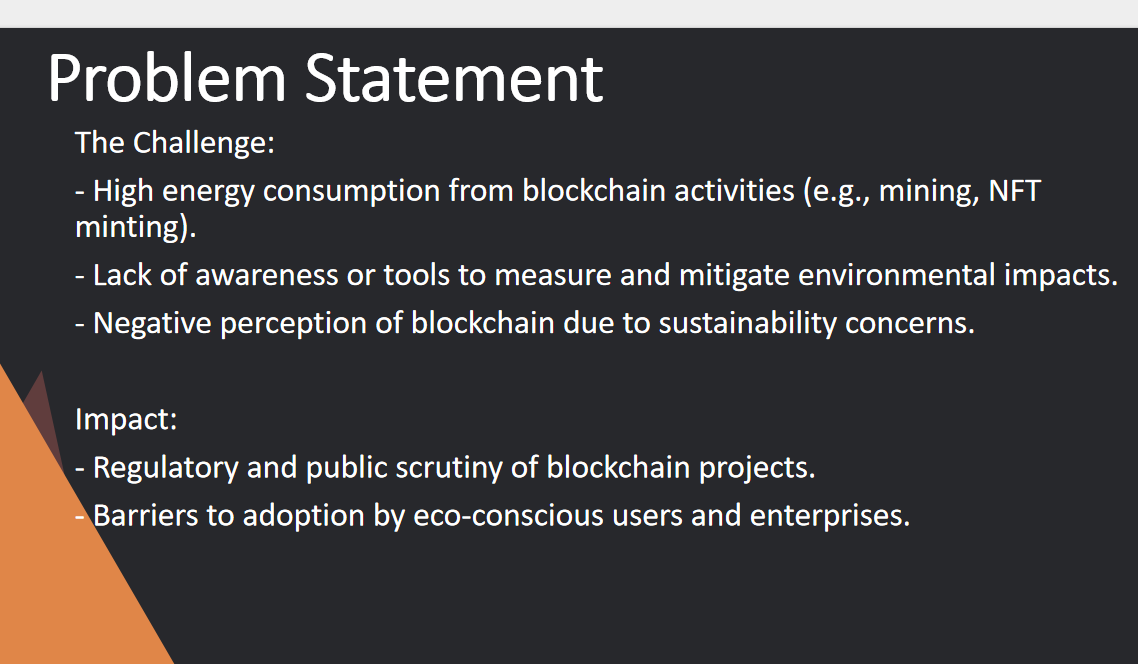
Task: Click the Negative perception bullet line
Action: click(523, 323)
